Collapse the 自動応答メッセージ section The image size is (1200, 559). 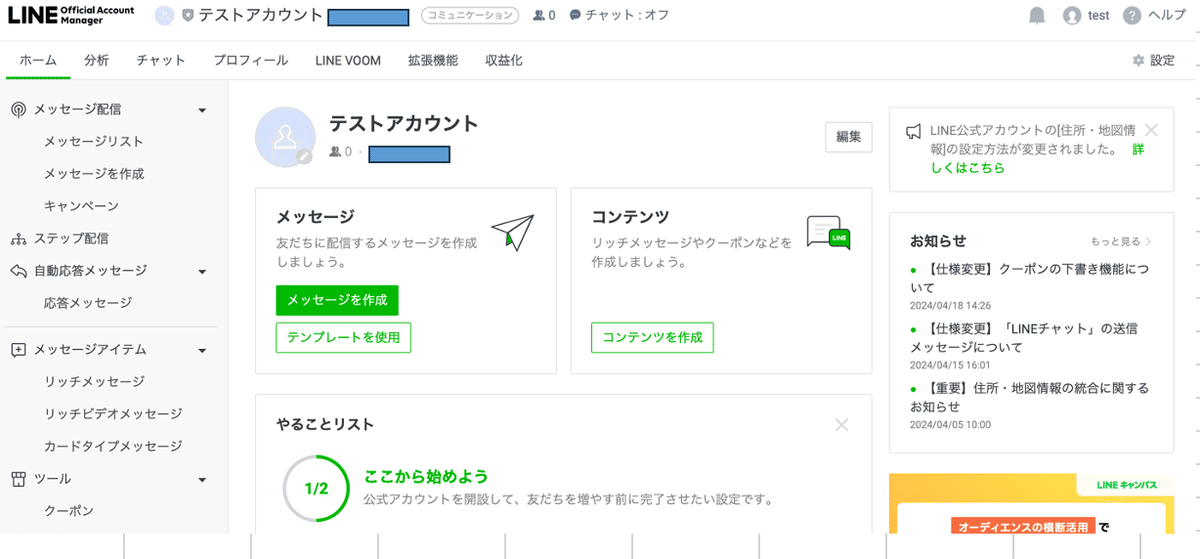pos(202,271)
